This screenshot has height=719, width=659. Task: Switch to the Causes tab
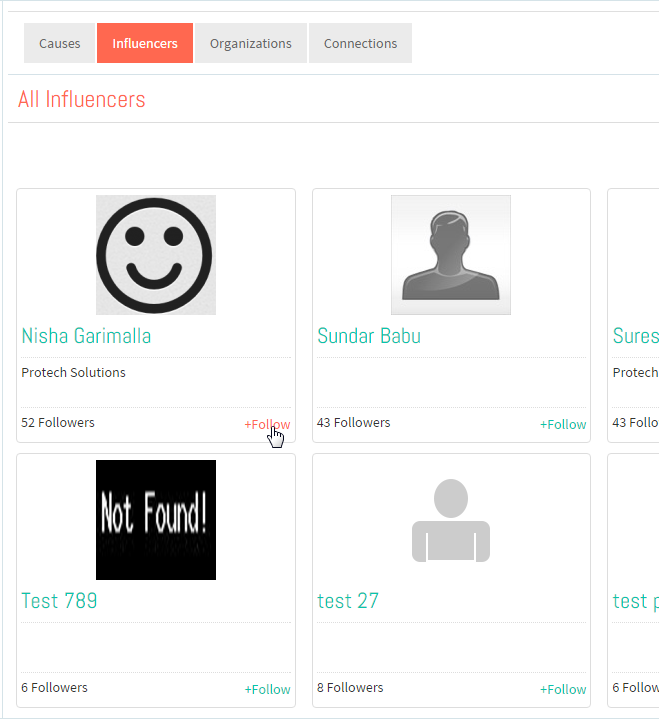pyautogui.click(x=59, y=43)
